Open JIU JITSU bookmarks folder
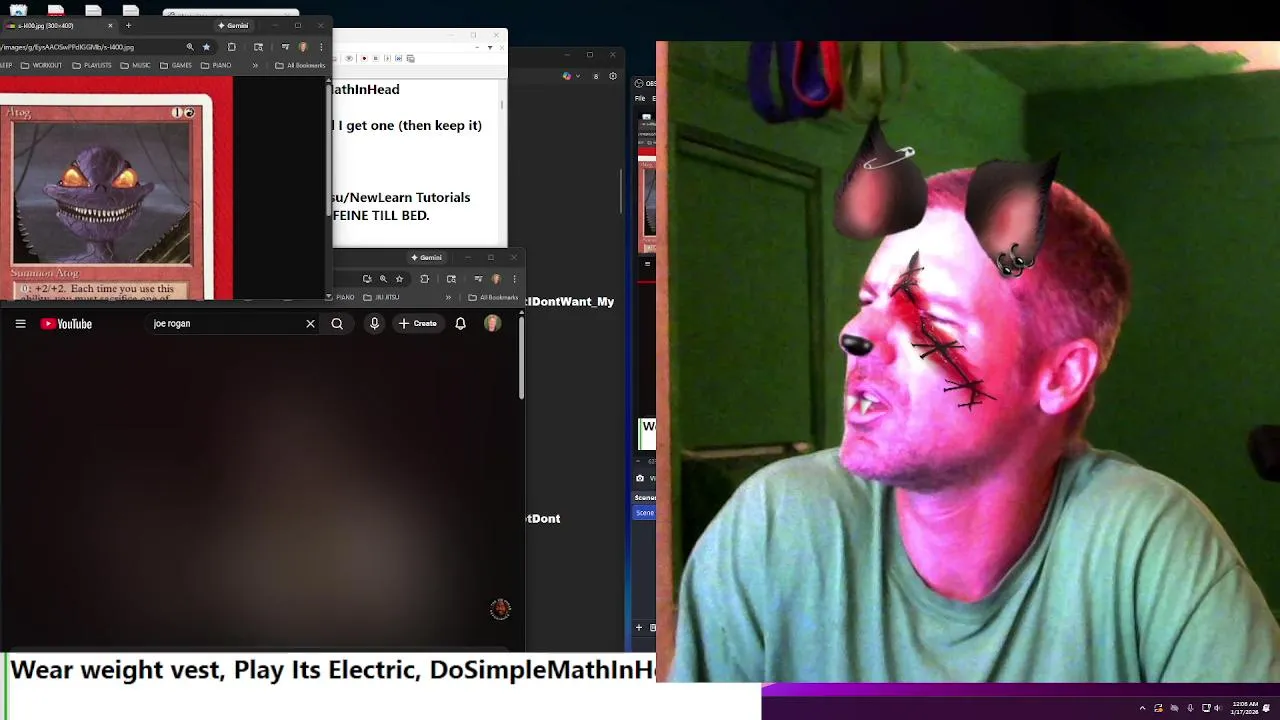 (381, 297)
